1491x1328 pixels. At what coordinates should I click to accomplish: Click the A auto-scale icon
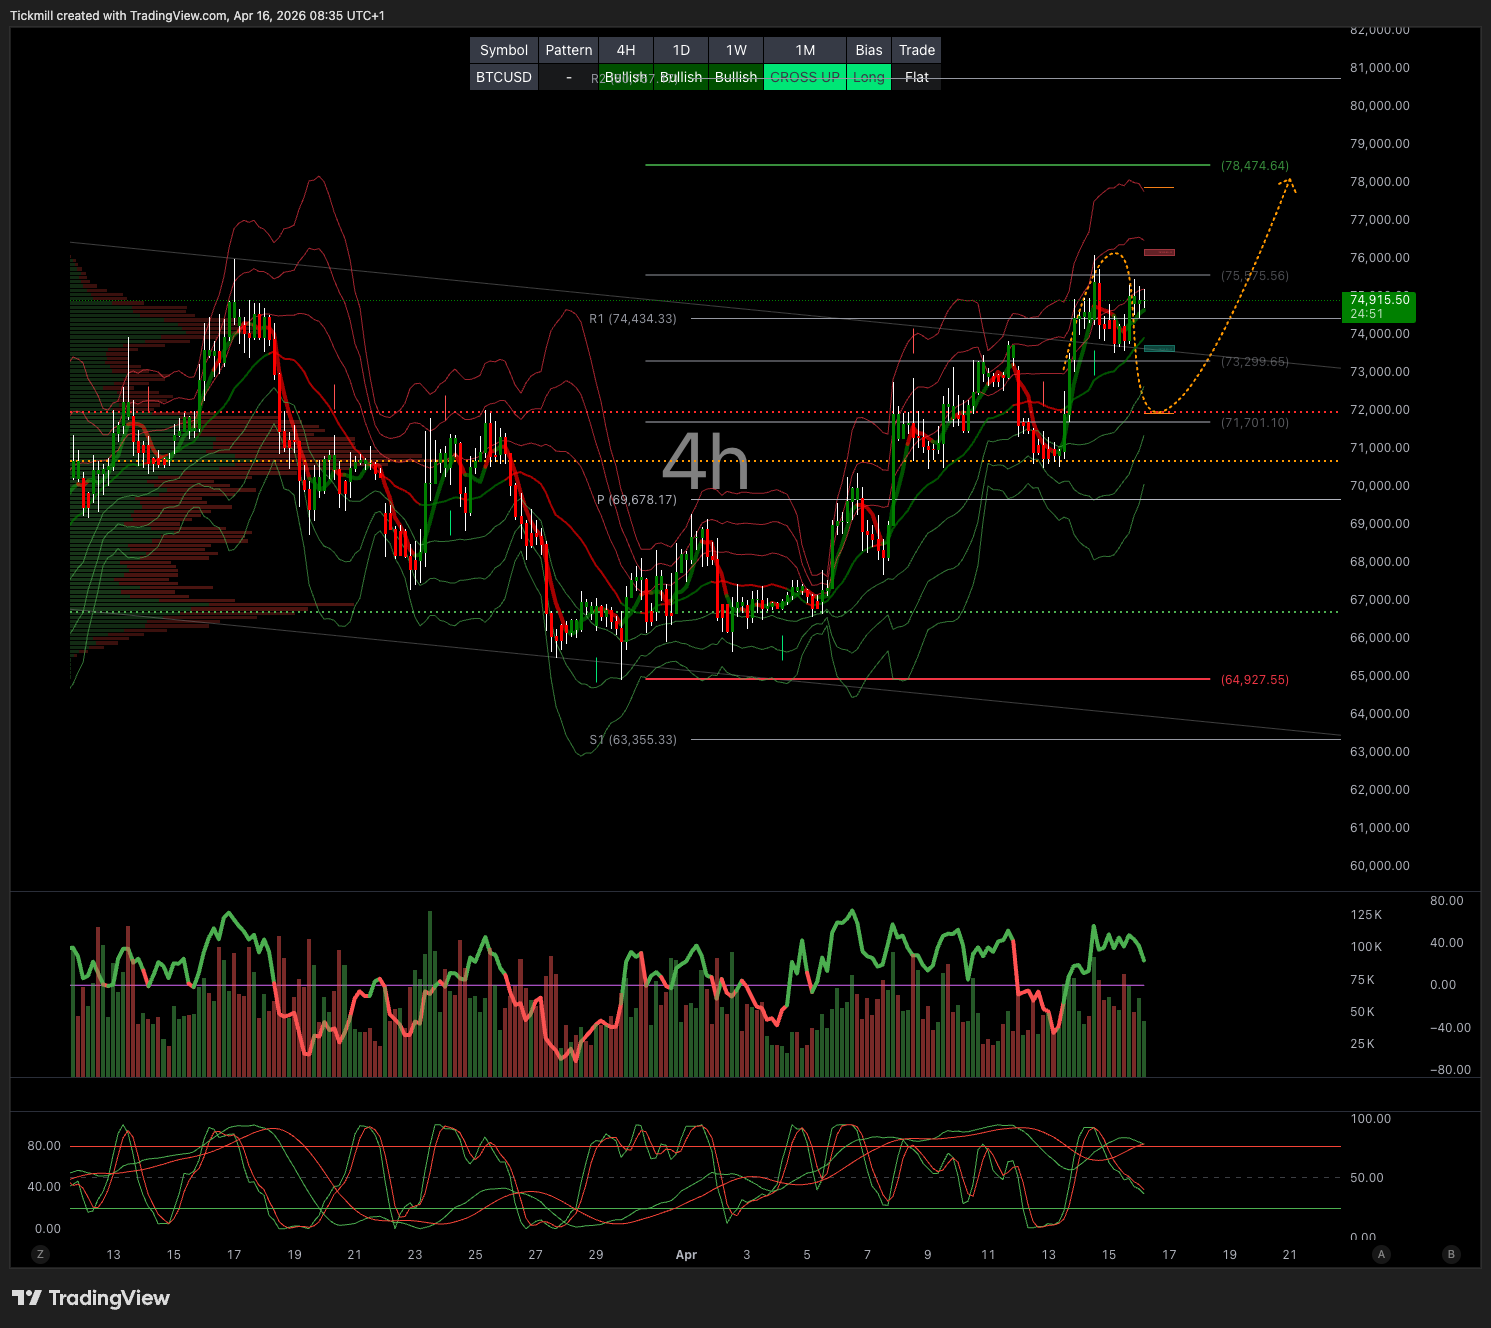[1382, 1254]
